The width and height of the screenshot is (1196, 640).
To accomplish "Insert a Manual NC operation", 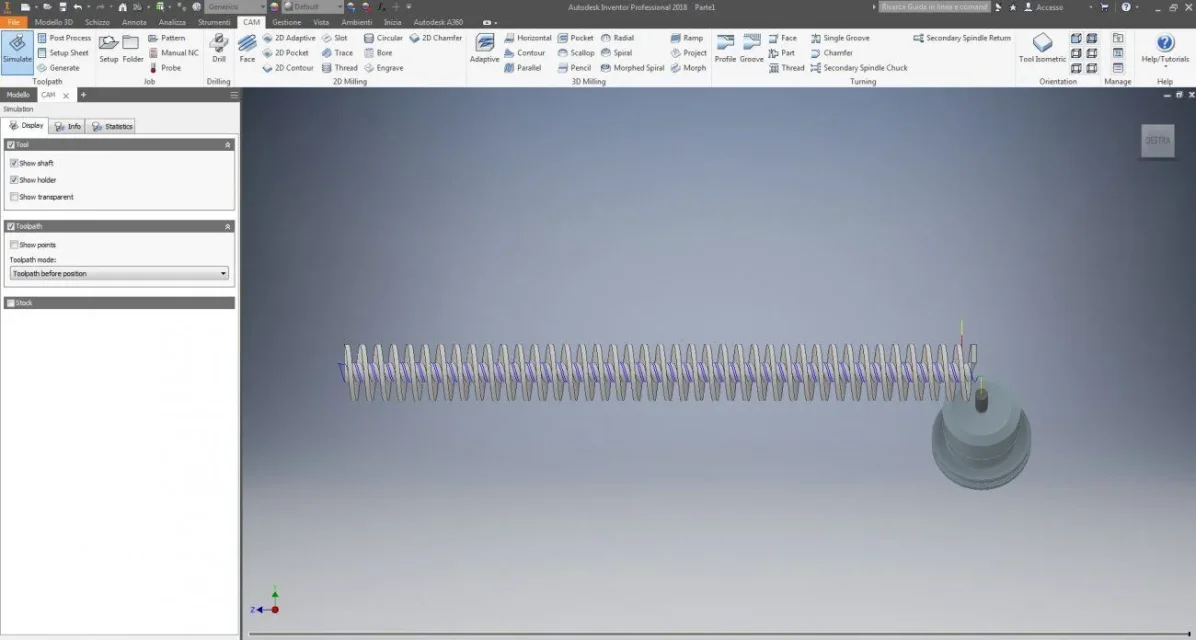I will [173, 53].
